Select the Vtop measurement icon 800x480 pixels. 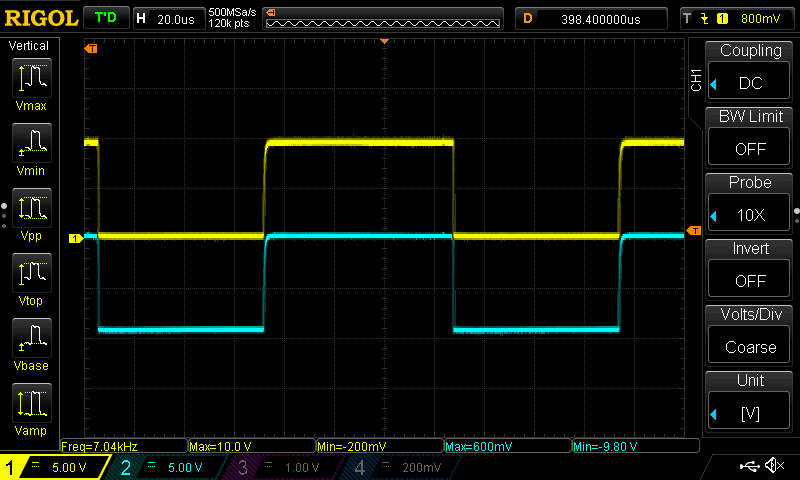tap(32, 273)
